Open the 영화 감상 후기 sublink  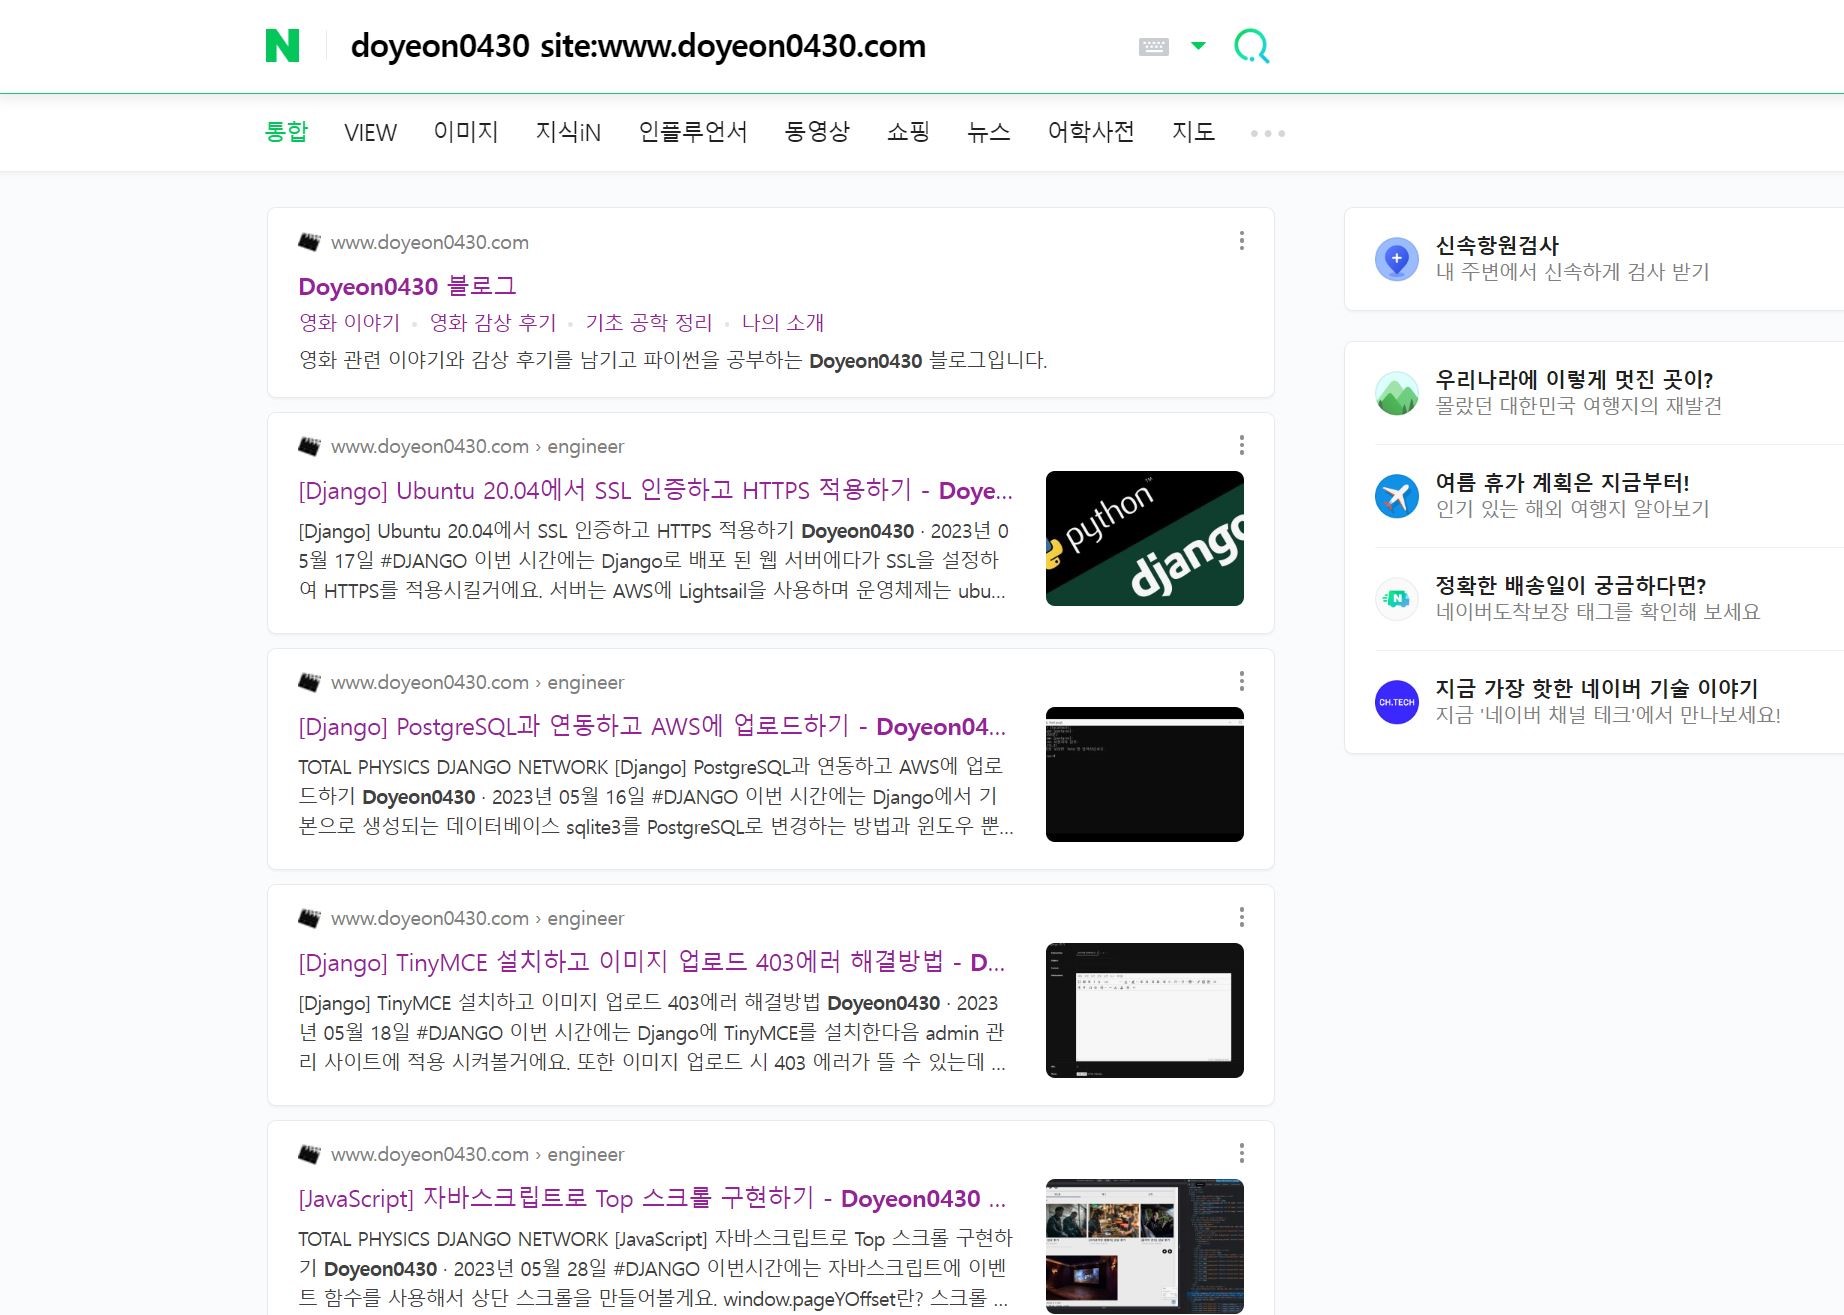pyautogui.click(x=492, y=322)
